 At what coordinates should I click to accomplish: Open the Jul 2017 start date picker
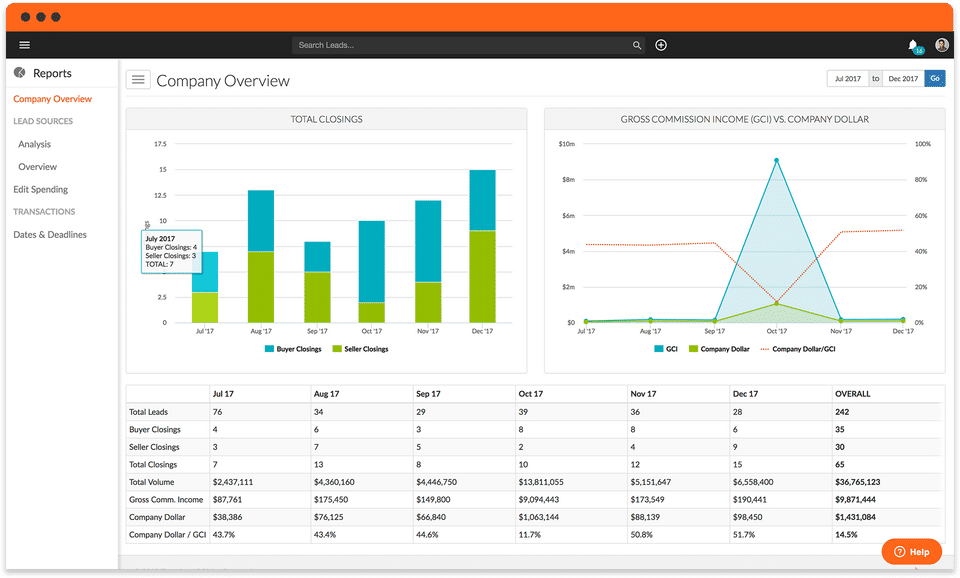848,78
